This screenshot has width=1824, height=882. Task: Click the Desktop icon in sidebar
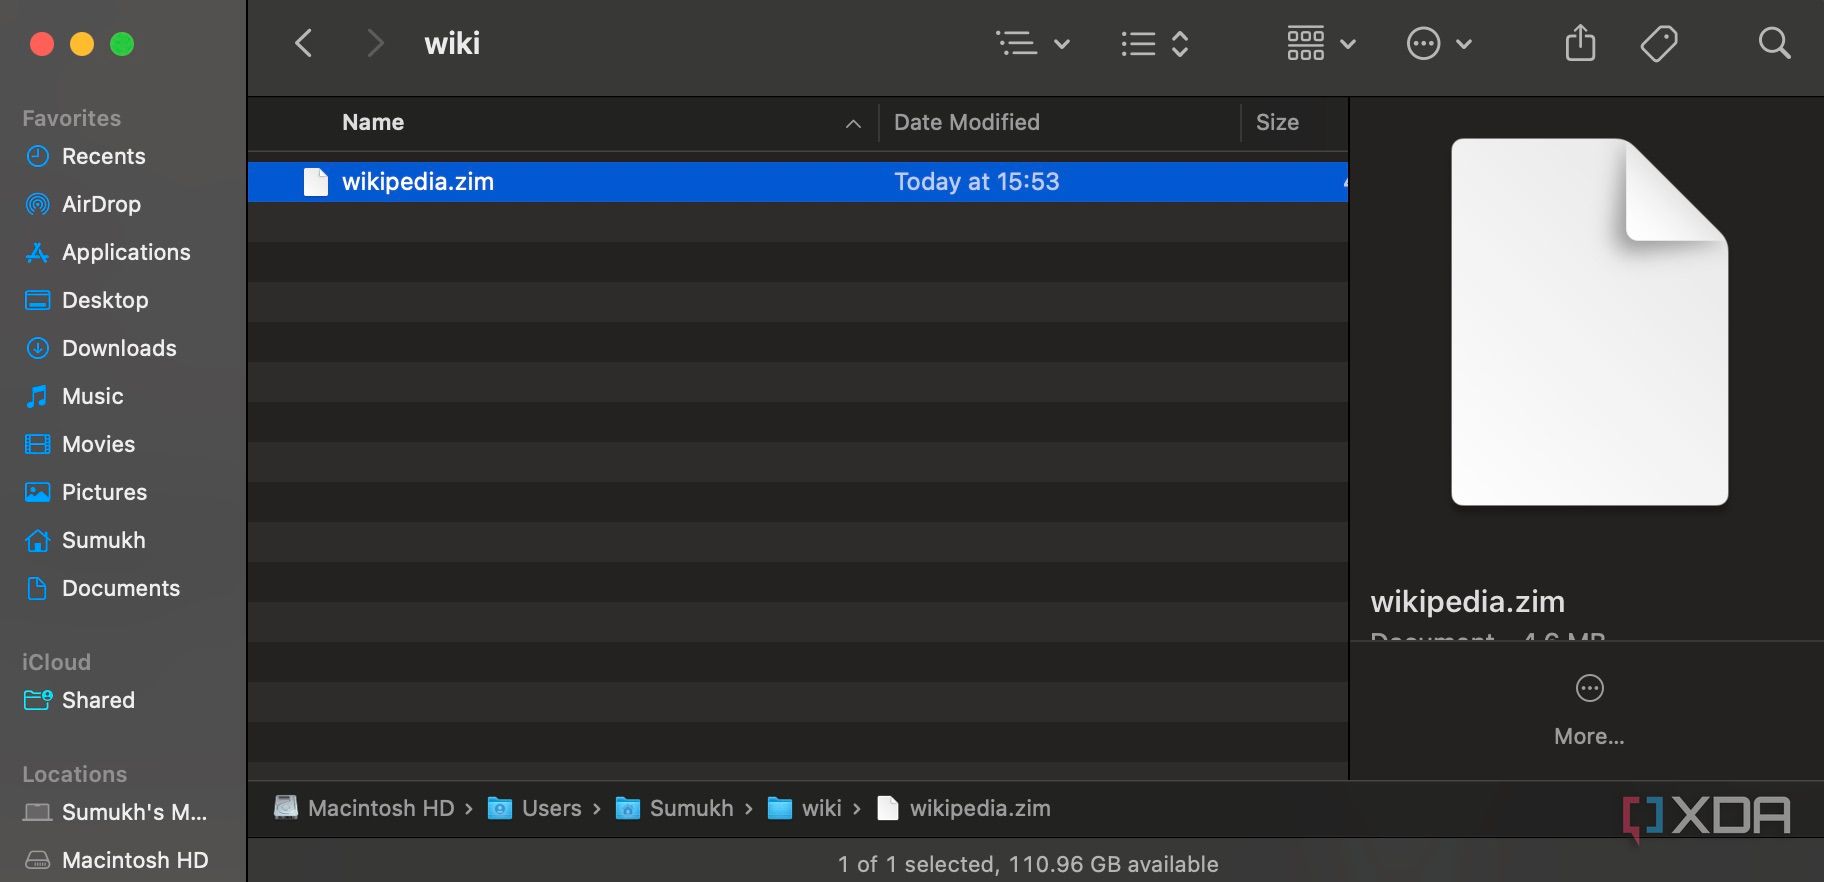click(37, 300)
